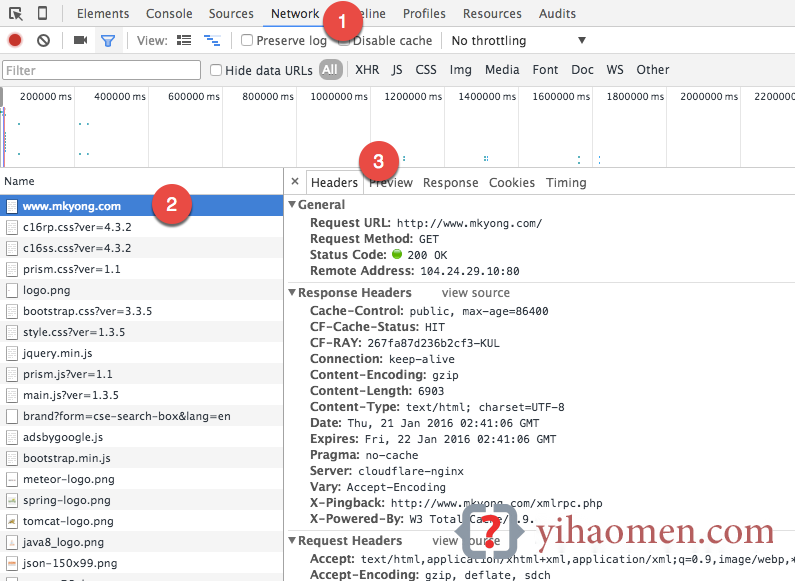Screen dimensions: 795x581
Task: Click the thumbnail icon beside json-150x99.png
Action: click(x=12, y=563)
